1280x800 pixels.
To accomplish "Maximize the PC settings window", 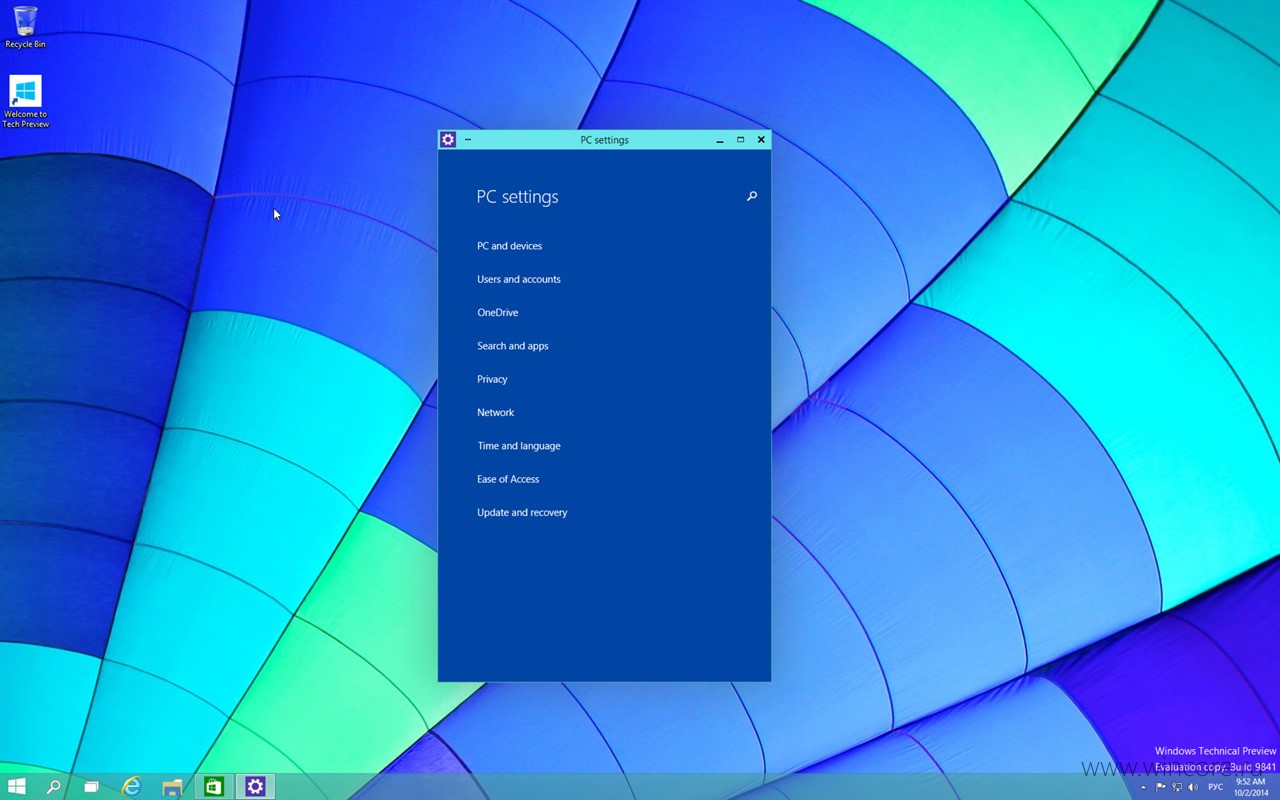I will (x=740, y=140).
